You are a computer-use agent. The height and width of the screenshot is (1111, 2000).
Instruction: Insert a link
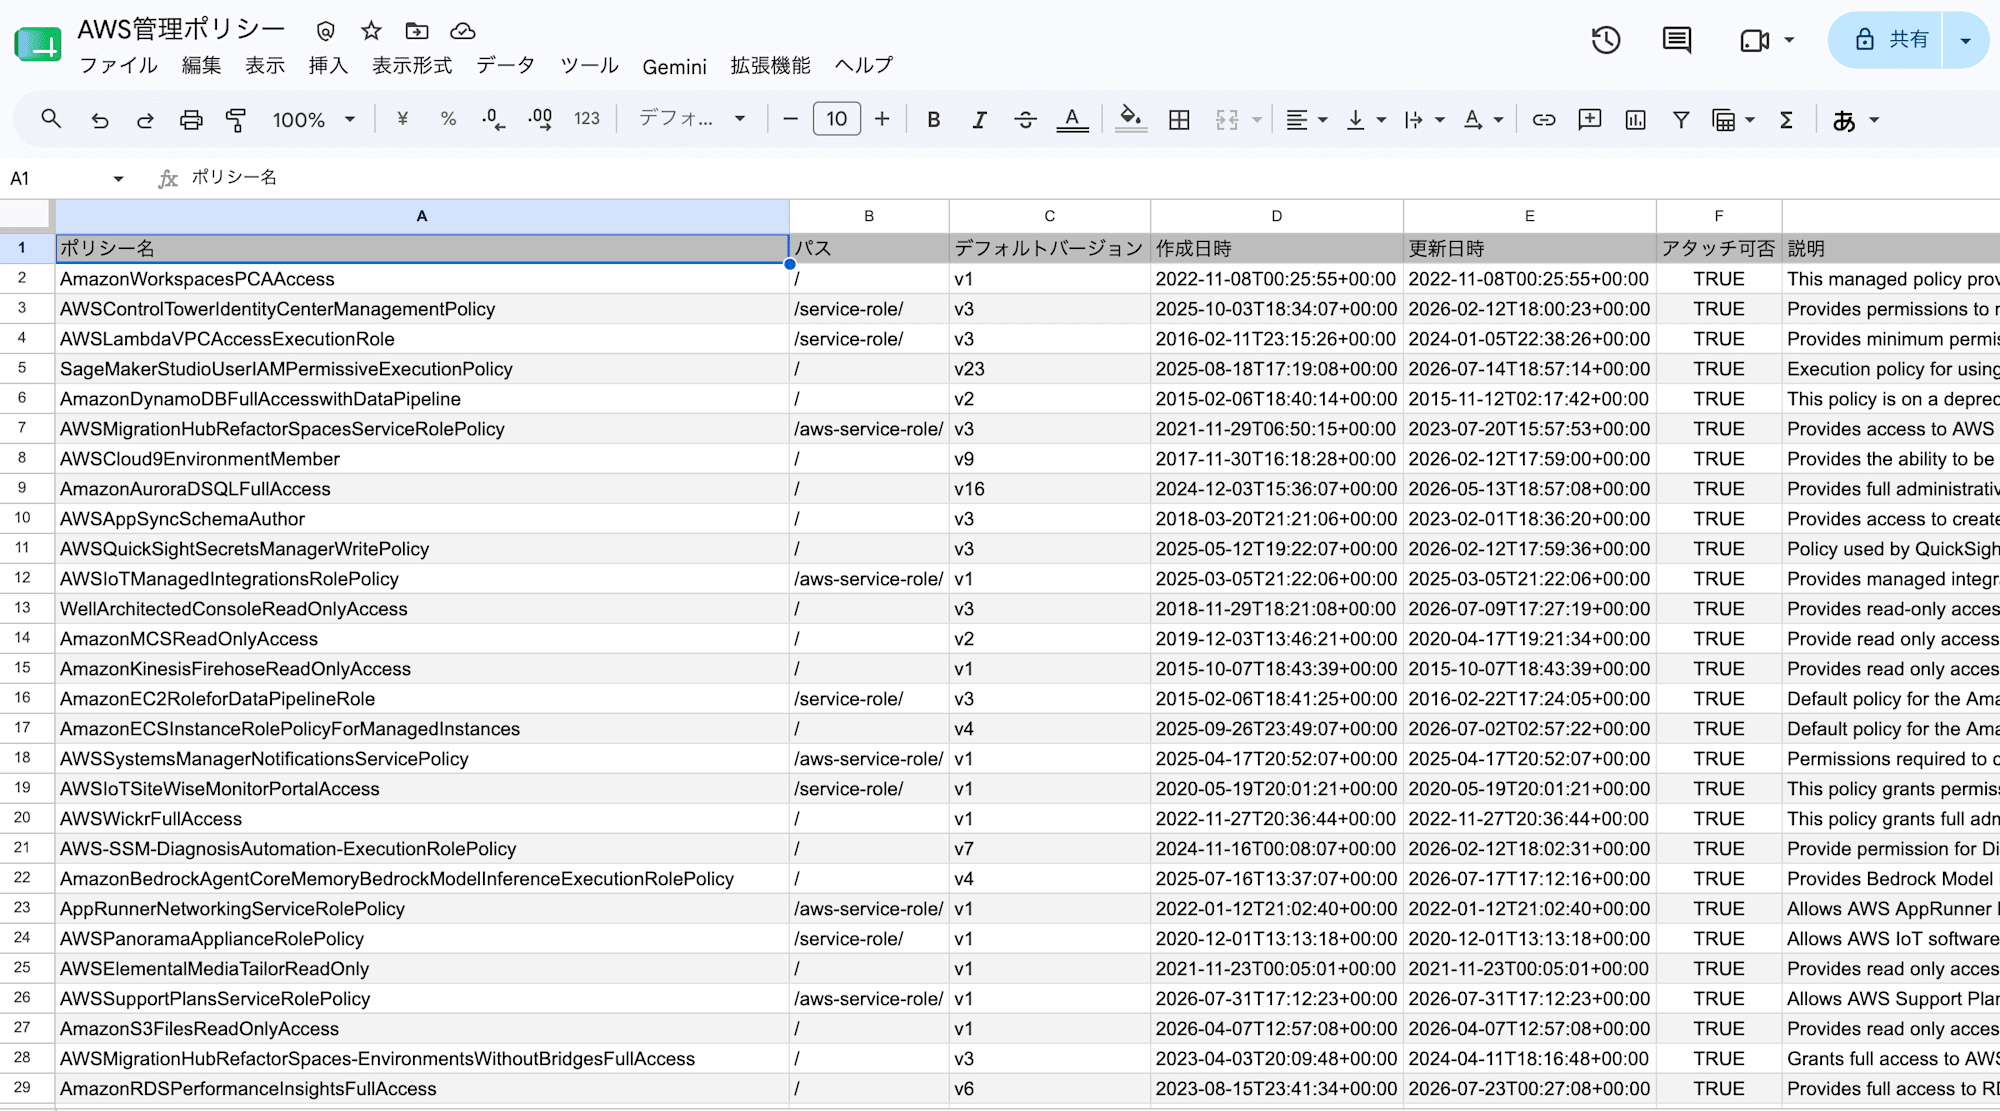point(1544,120)
